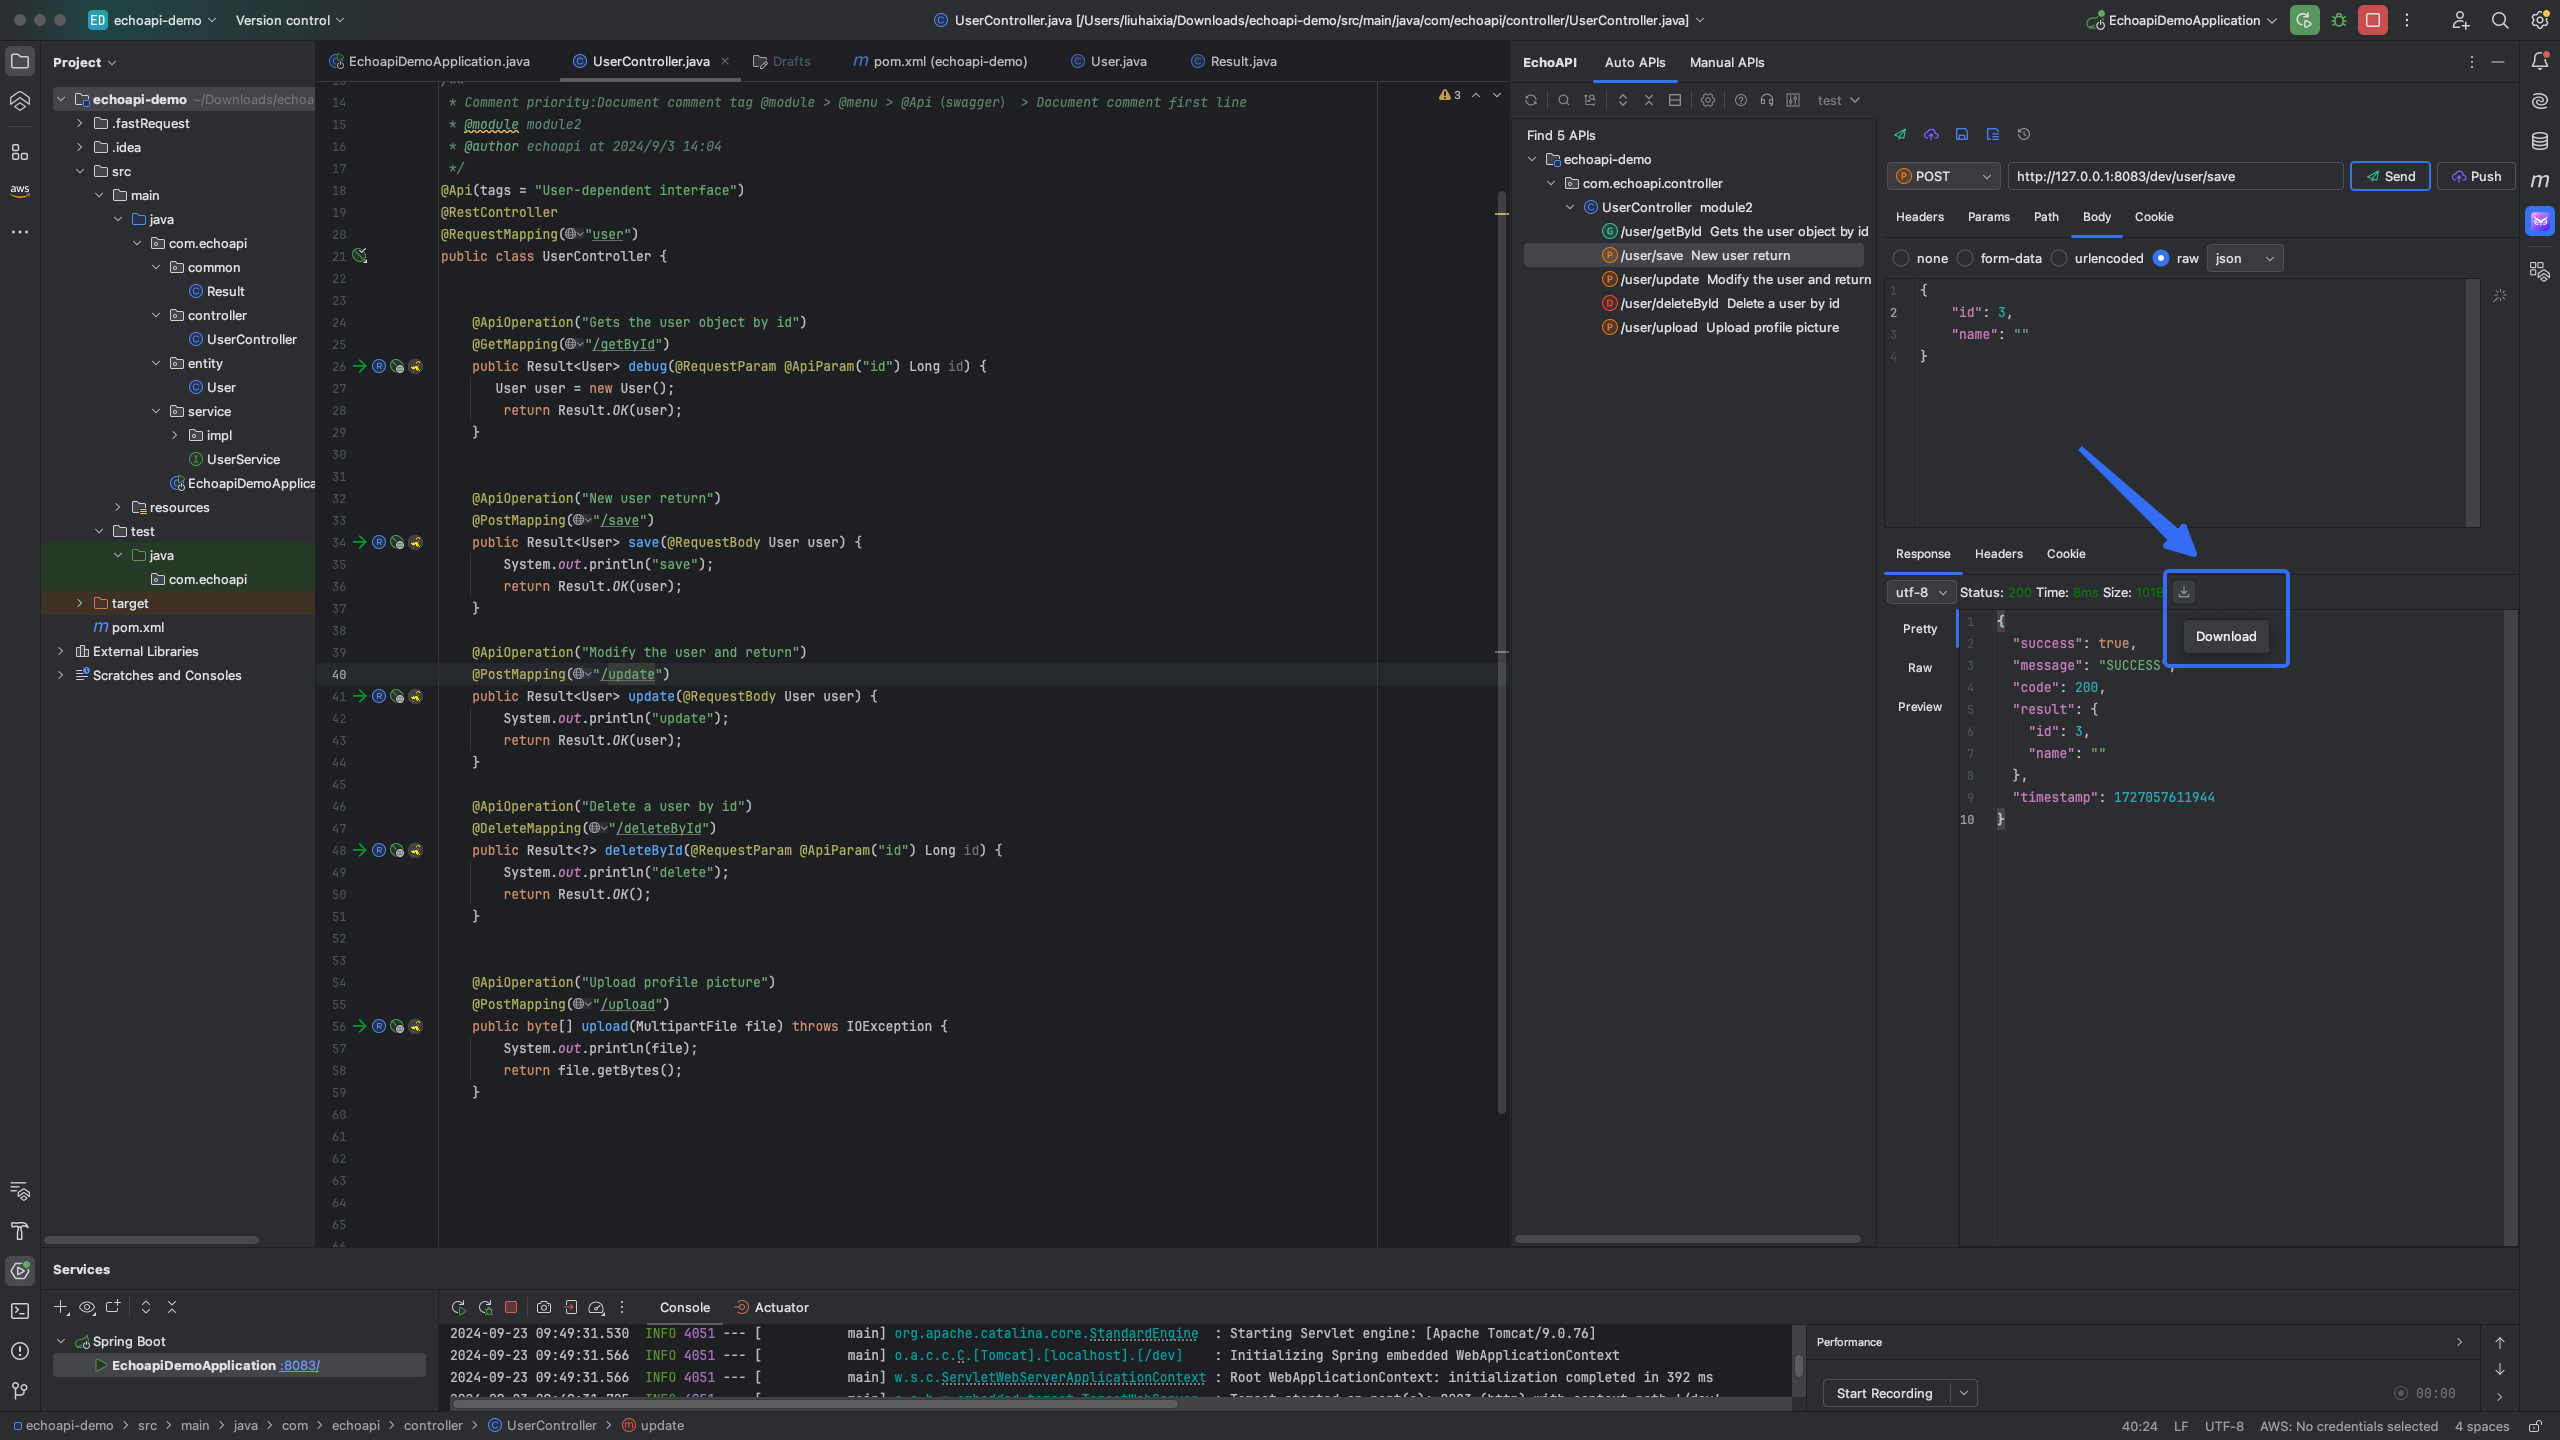
Task: Open the Terminal tool window icon
Action: [x=20, y=1310]
